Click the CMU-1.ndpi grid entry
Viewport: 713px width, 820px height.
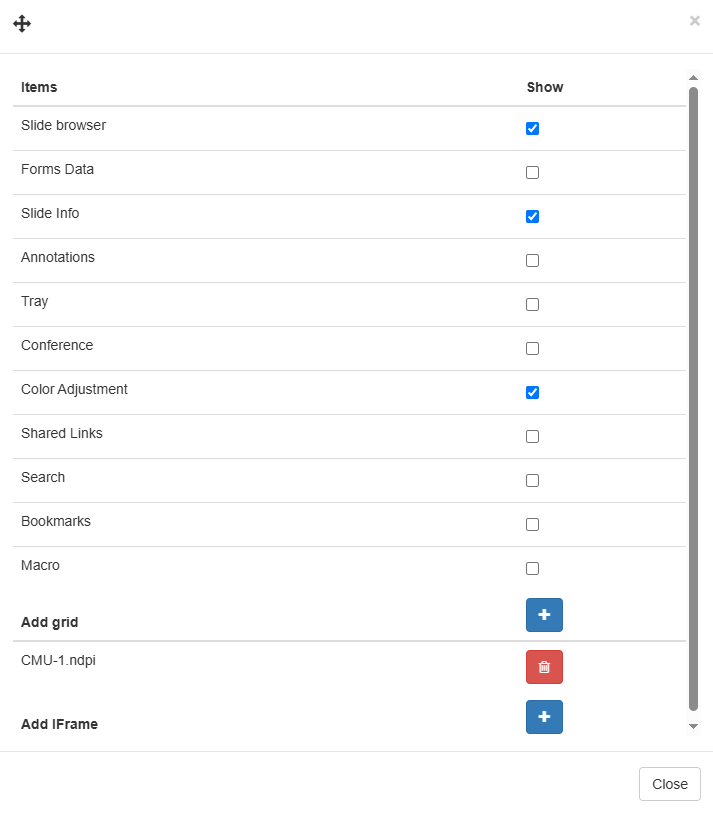(57, 660)
